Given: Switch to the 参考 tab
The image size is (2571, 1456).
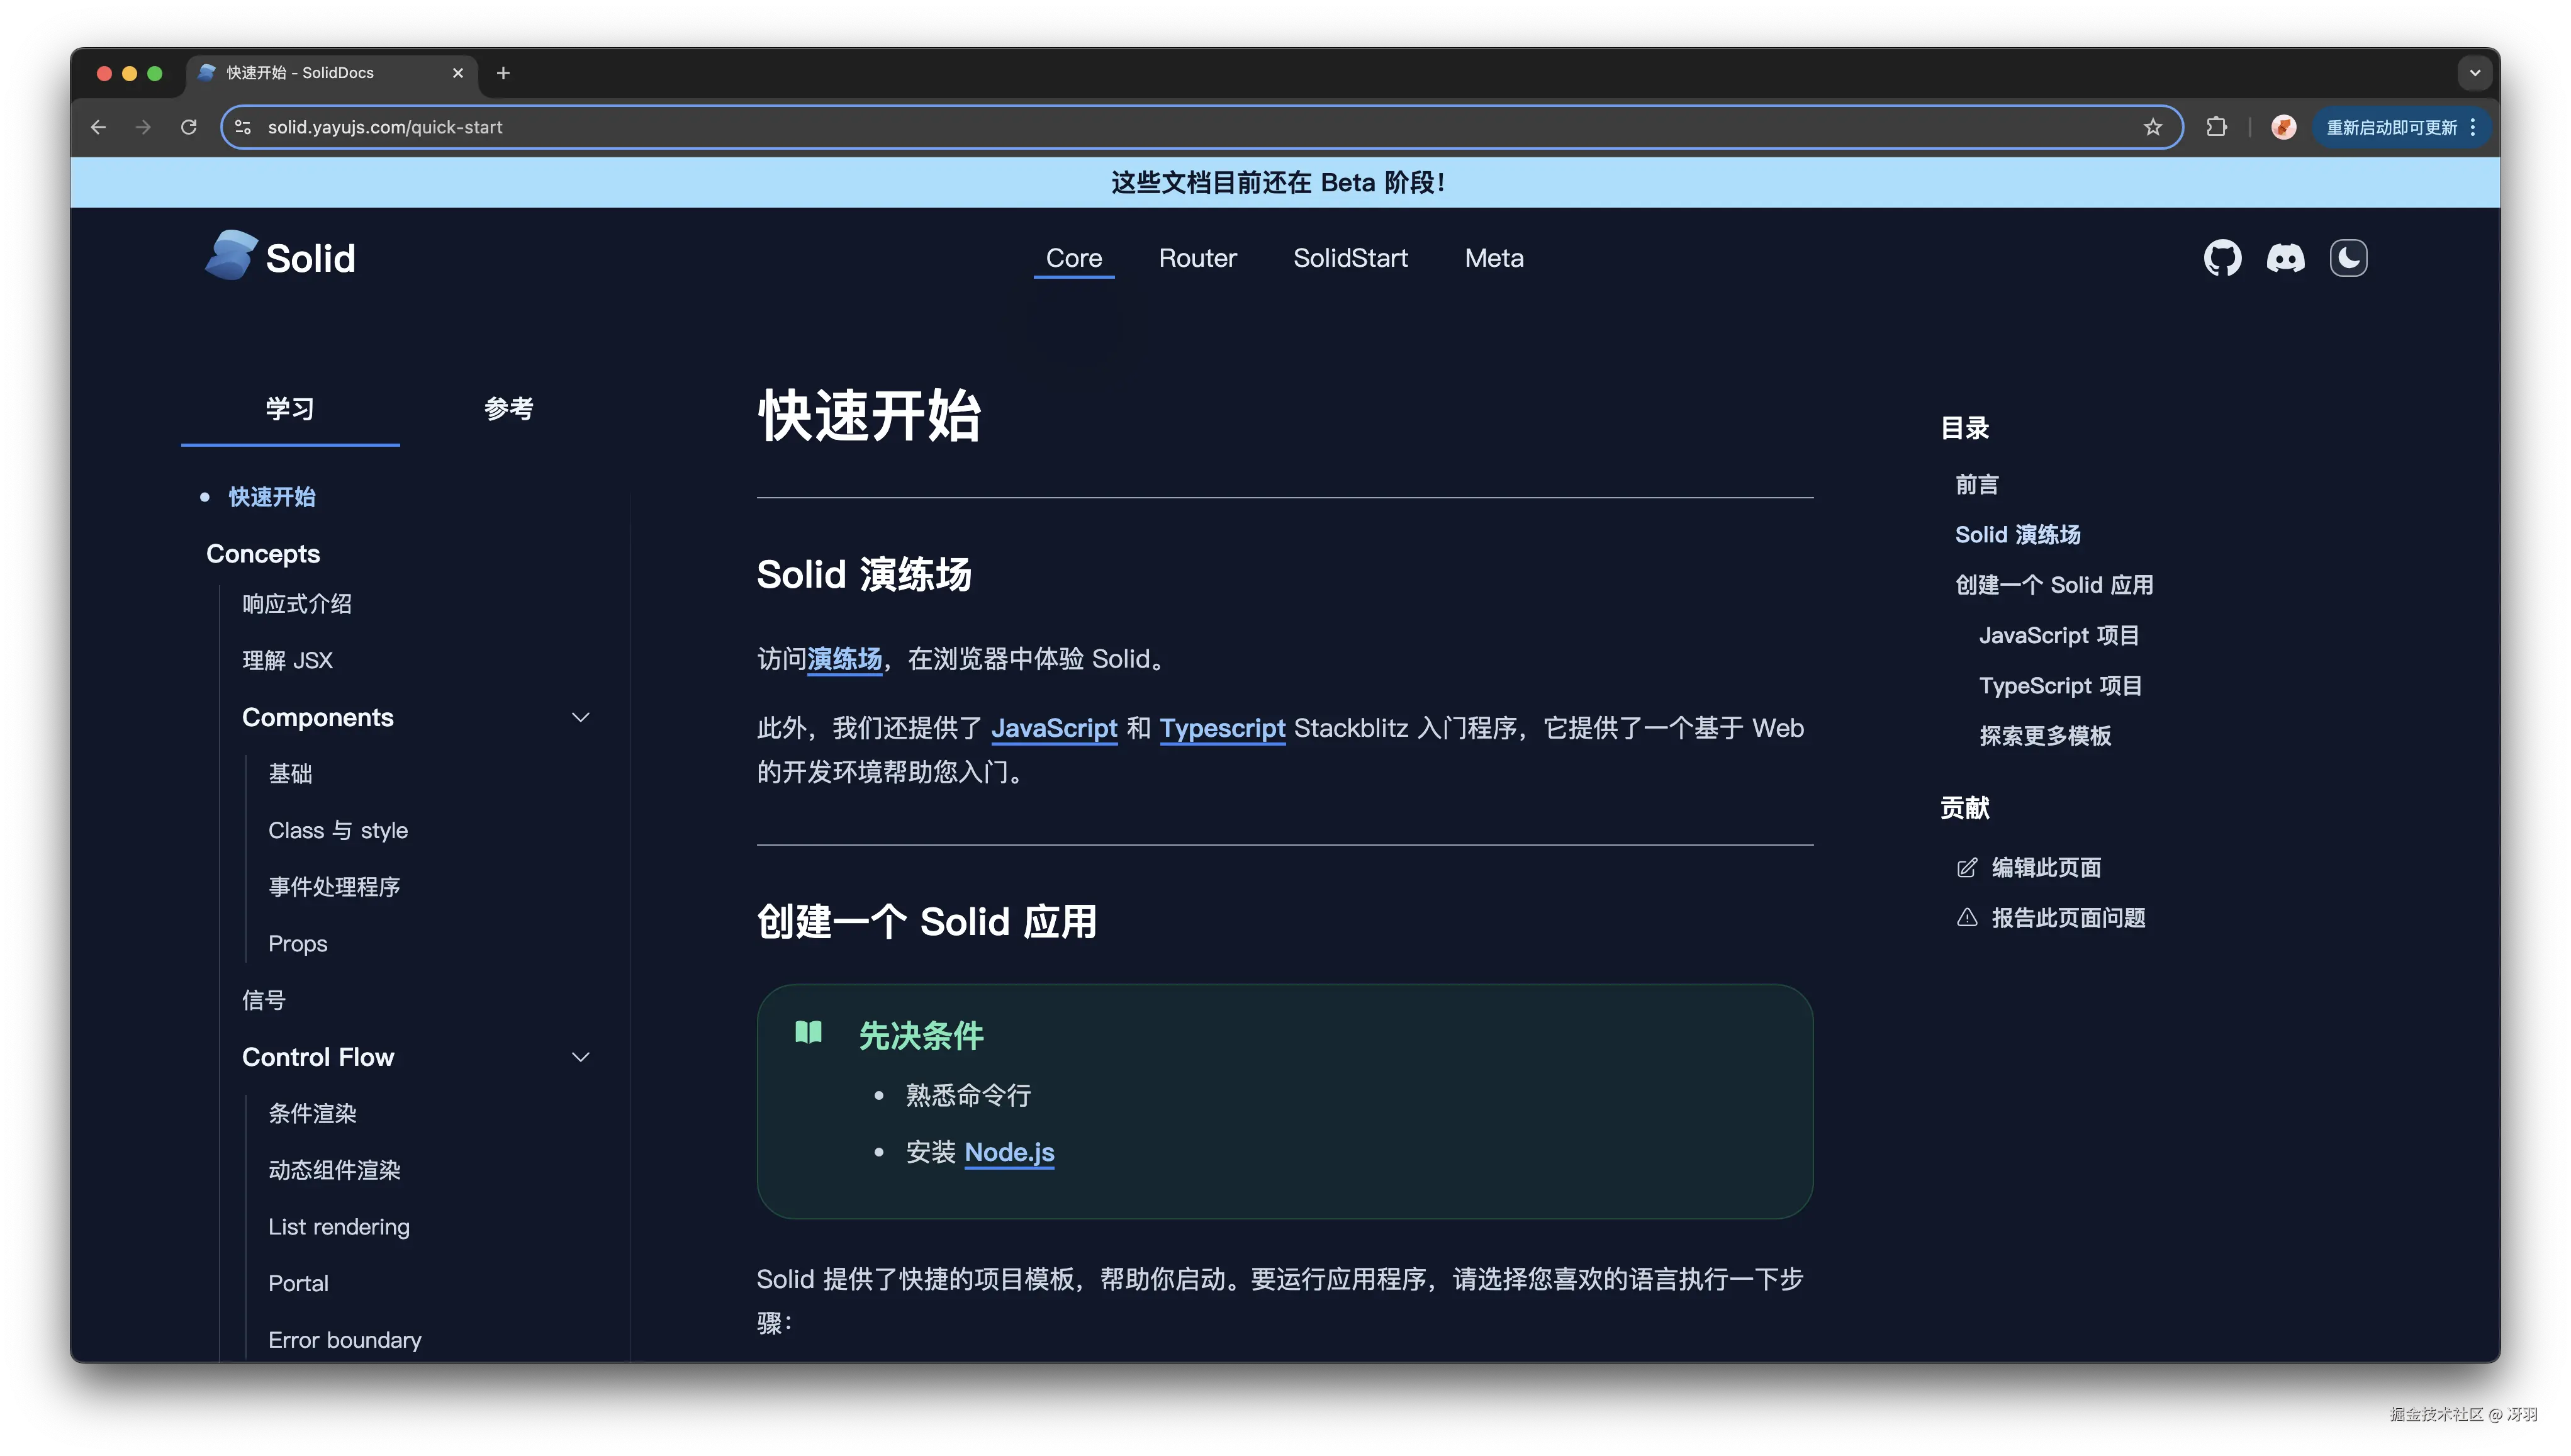Looking at the screenshot, I should (508, 408).
